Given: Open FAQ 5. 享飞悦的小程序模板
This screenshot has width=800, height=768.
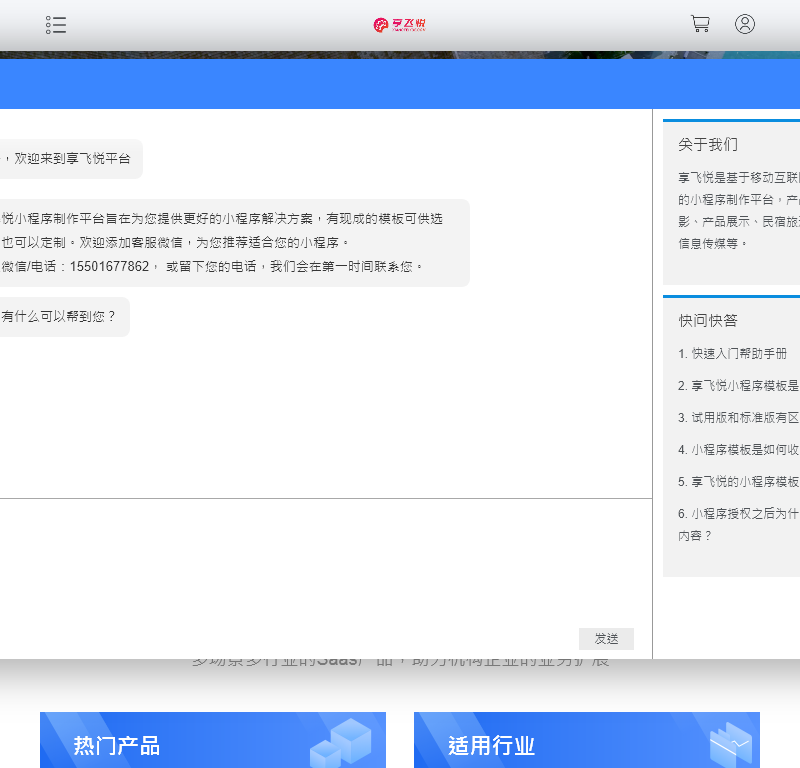Looking at the screenshot, I should point(738,482).
